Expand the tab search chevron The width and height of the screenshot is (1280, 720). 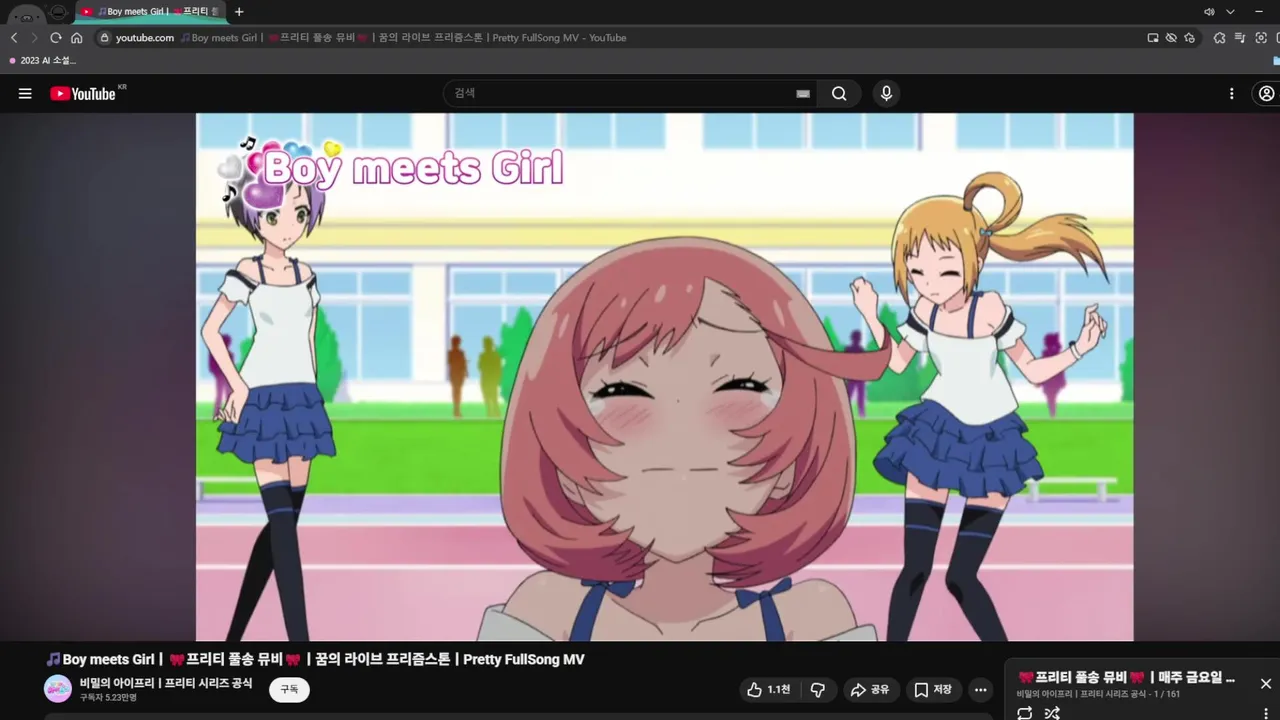coord(1231,12)
